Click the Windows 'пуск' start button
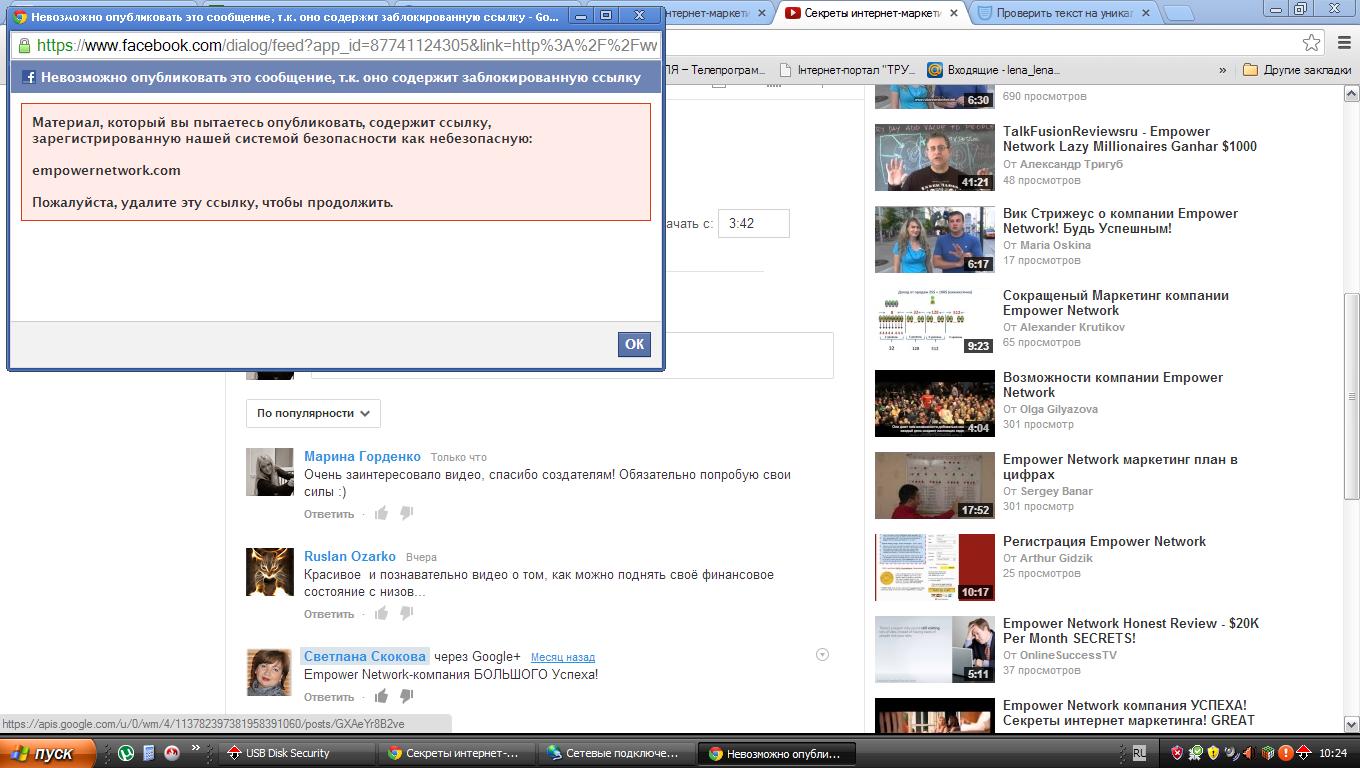This screenshot has height=768, width=1360. point(48,753)
